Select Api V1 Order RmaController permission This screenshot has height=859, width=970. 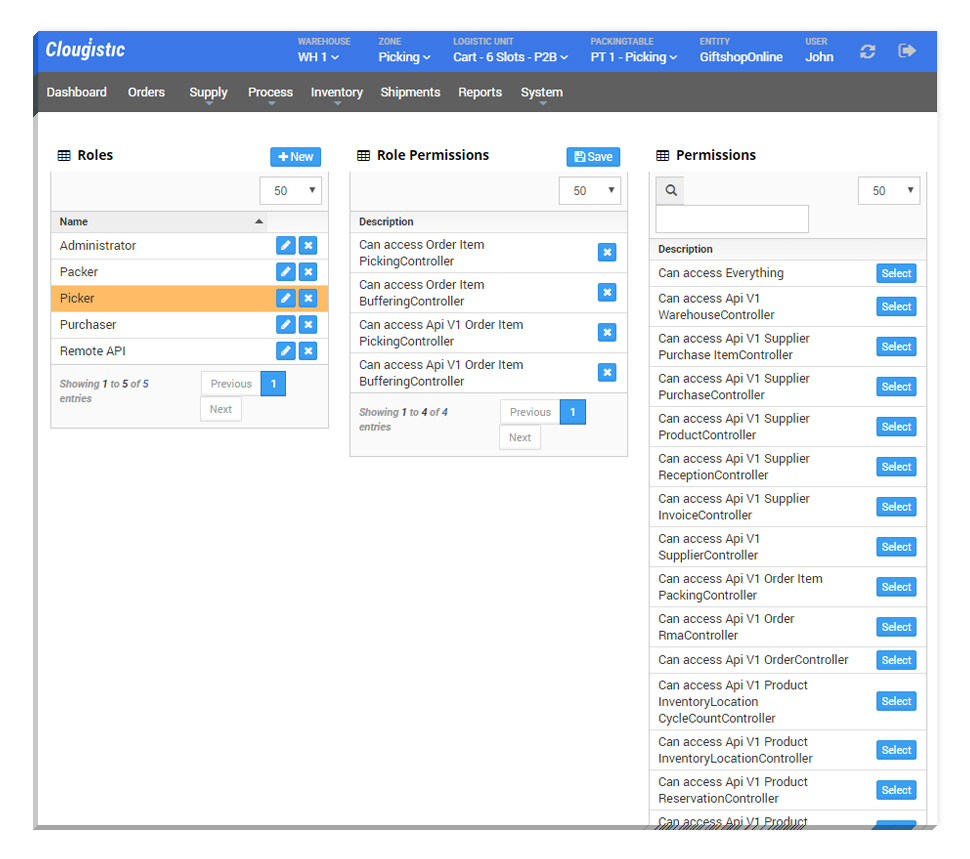[896, 627]
